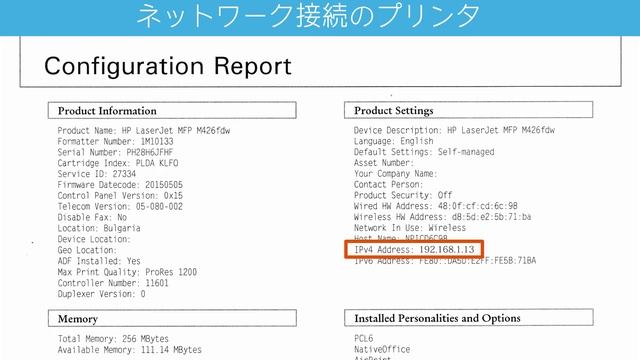Select Formatter Number: 1M10133 line
Screen dimensions: 640x360
[115, 142]
